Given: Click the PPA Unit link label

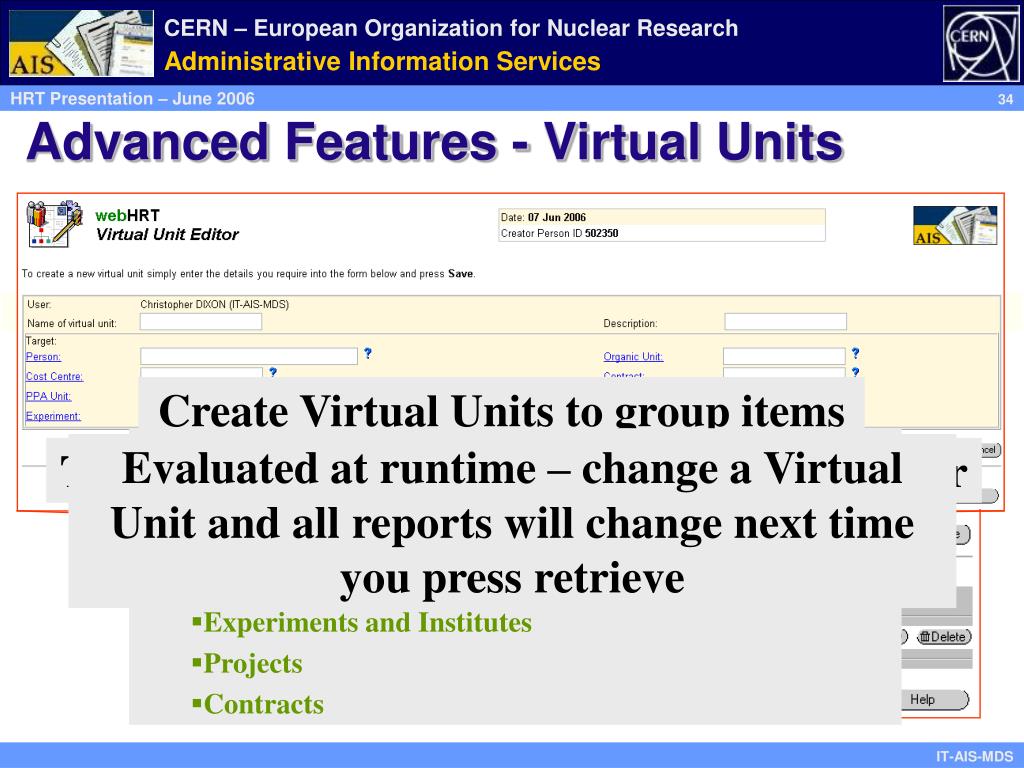Looking at the screenshot, I should point(48,396).
